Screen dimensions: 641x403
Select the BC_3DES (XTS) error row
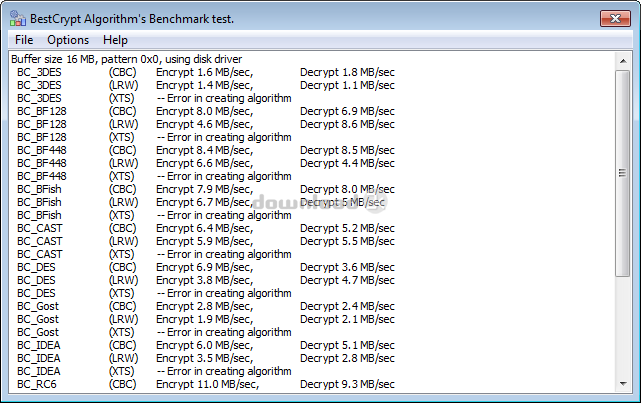[154, 99]
